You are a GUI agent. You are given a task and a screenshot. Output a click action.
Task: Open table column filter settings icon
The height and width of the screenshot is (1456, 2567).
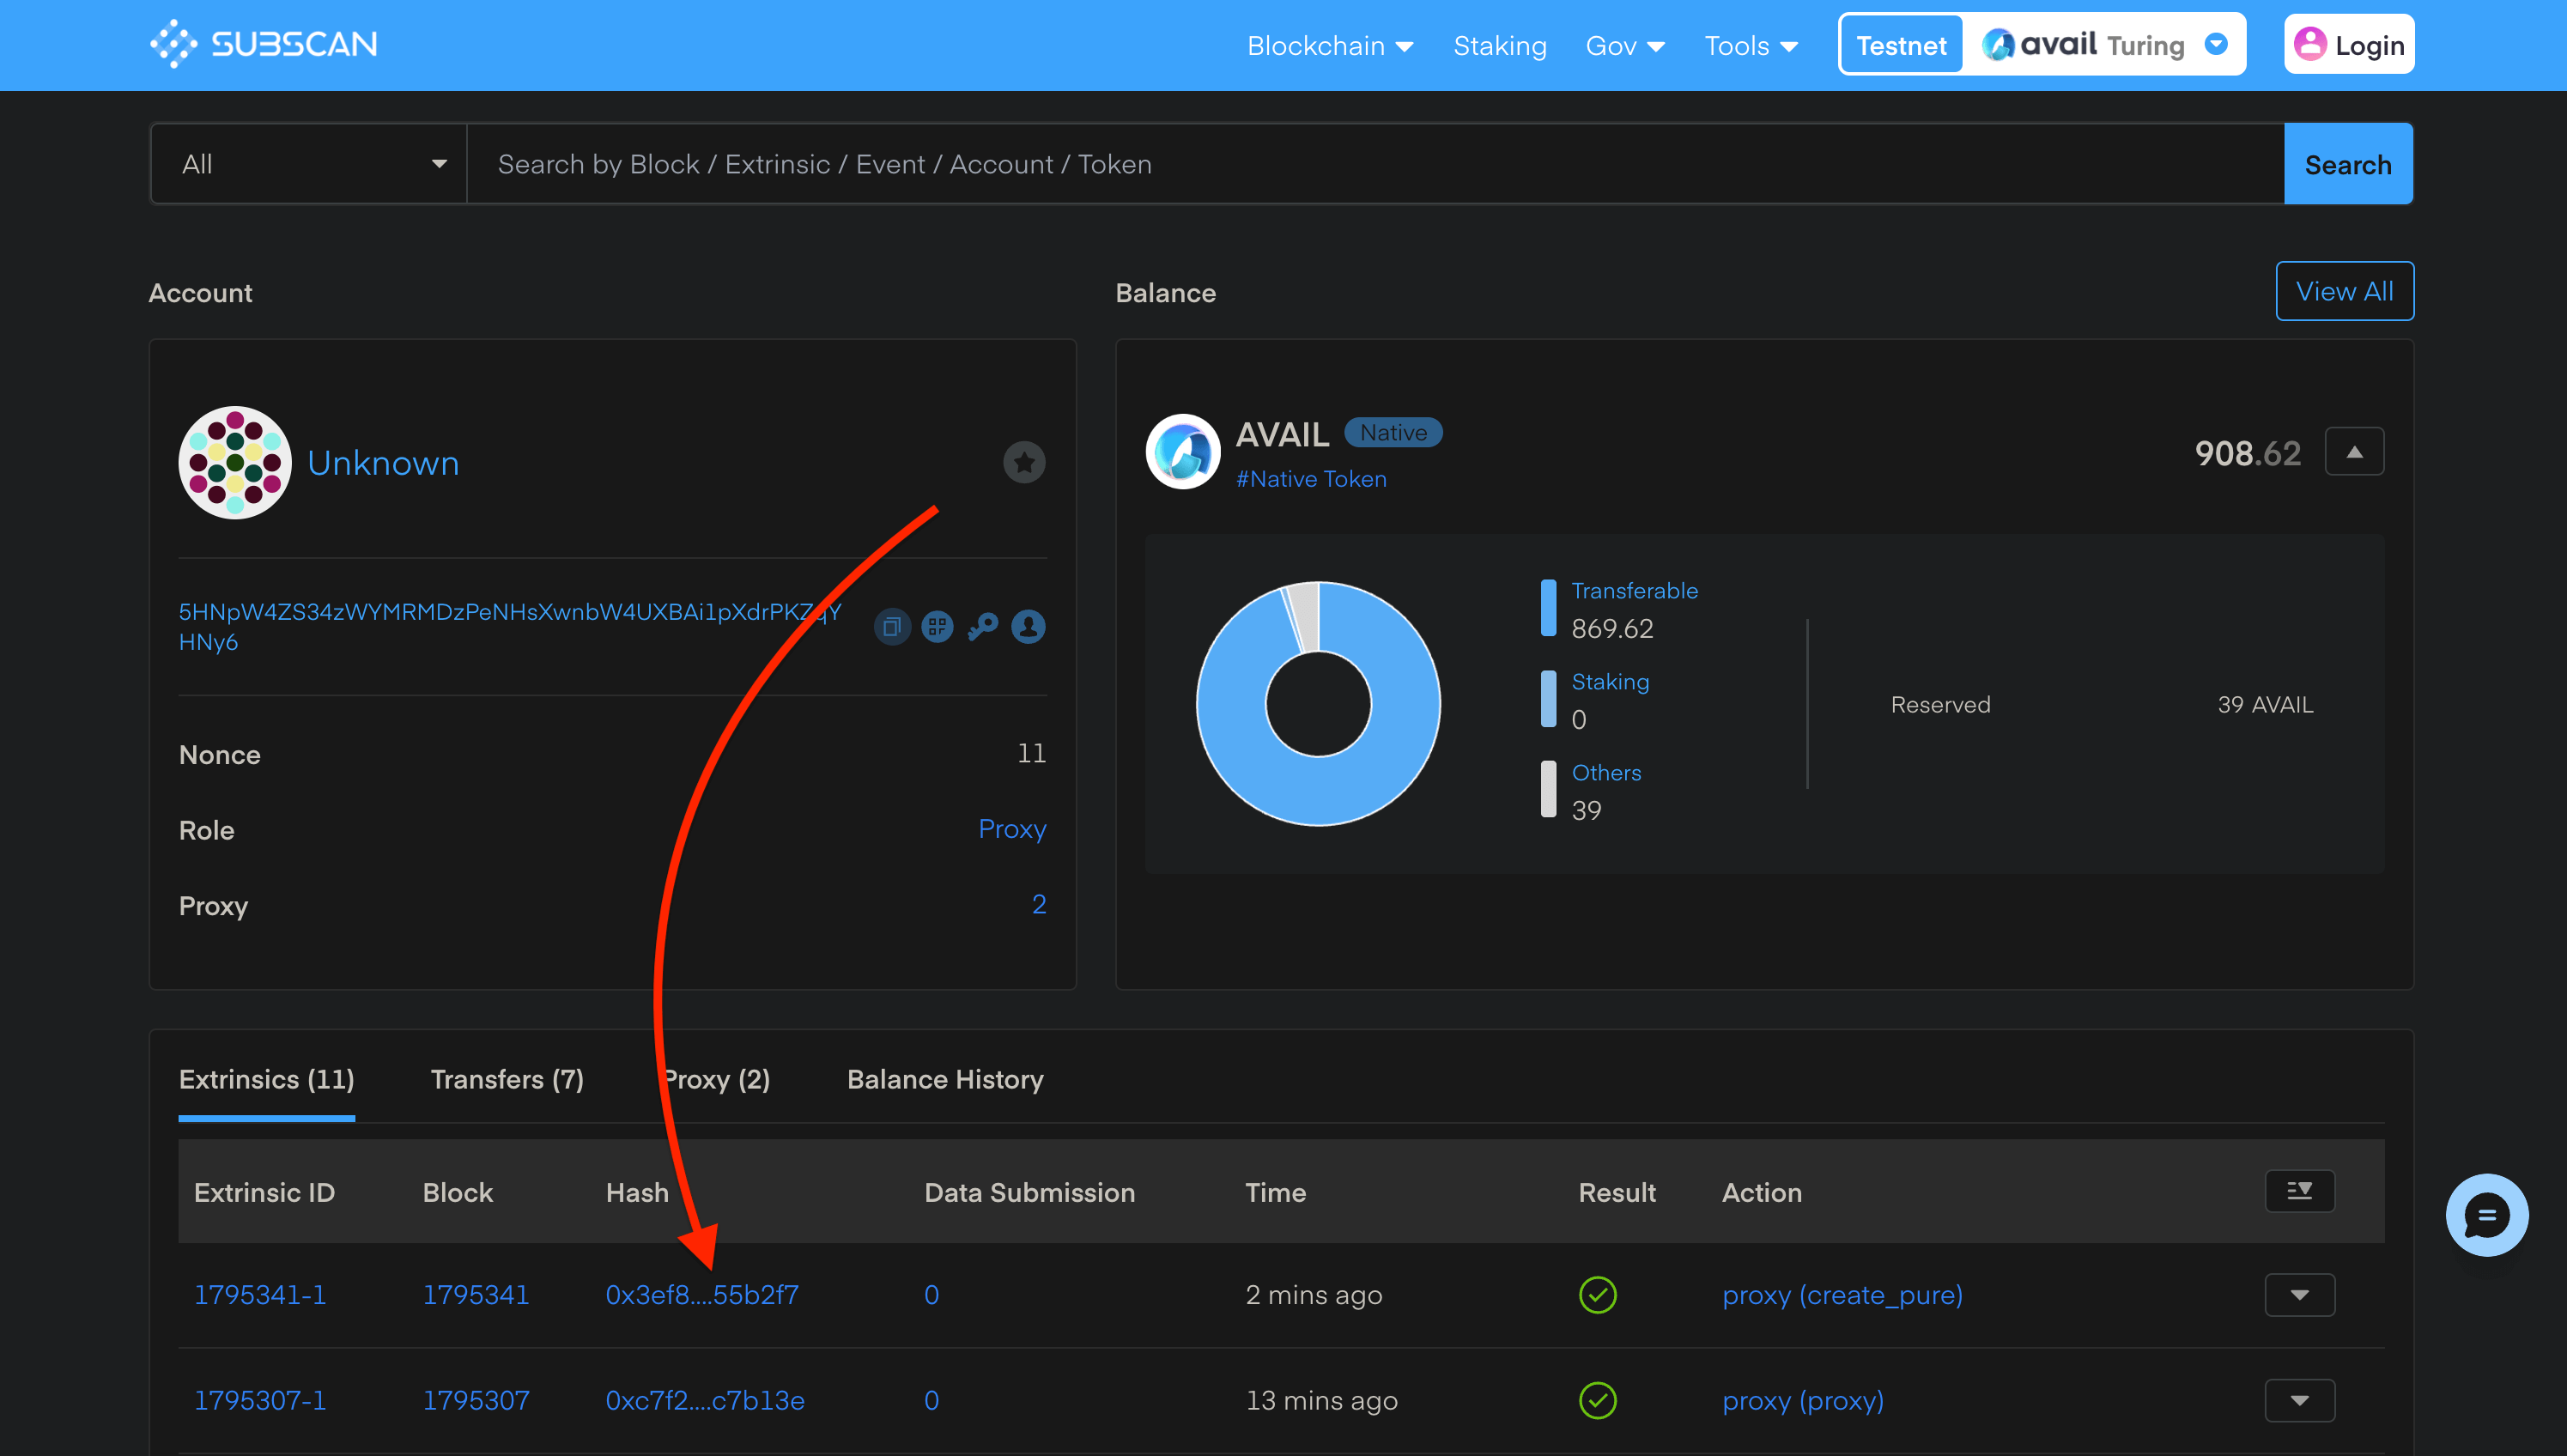pyautogui.click(x=2299, y=1191)
